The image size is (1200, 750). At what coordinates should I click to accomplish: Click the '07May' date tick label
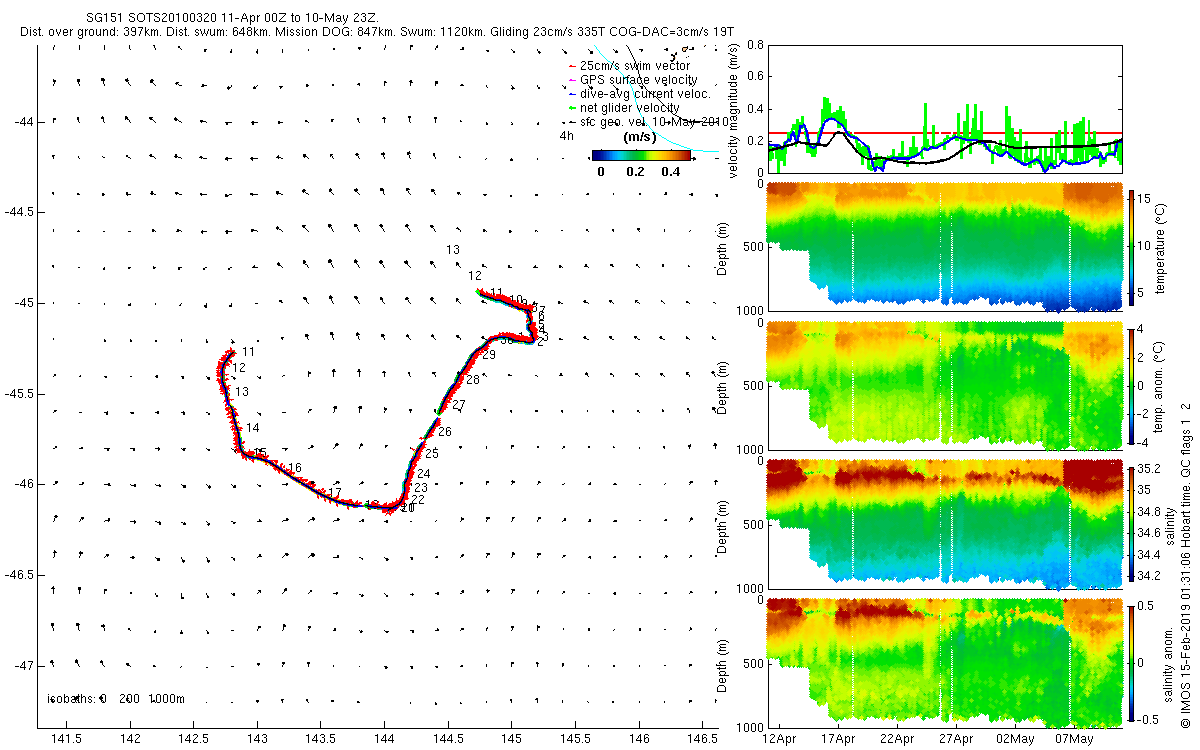pyautogui.click(x=1074, y=739)
